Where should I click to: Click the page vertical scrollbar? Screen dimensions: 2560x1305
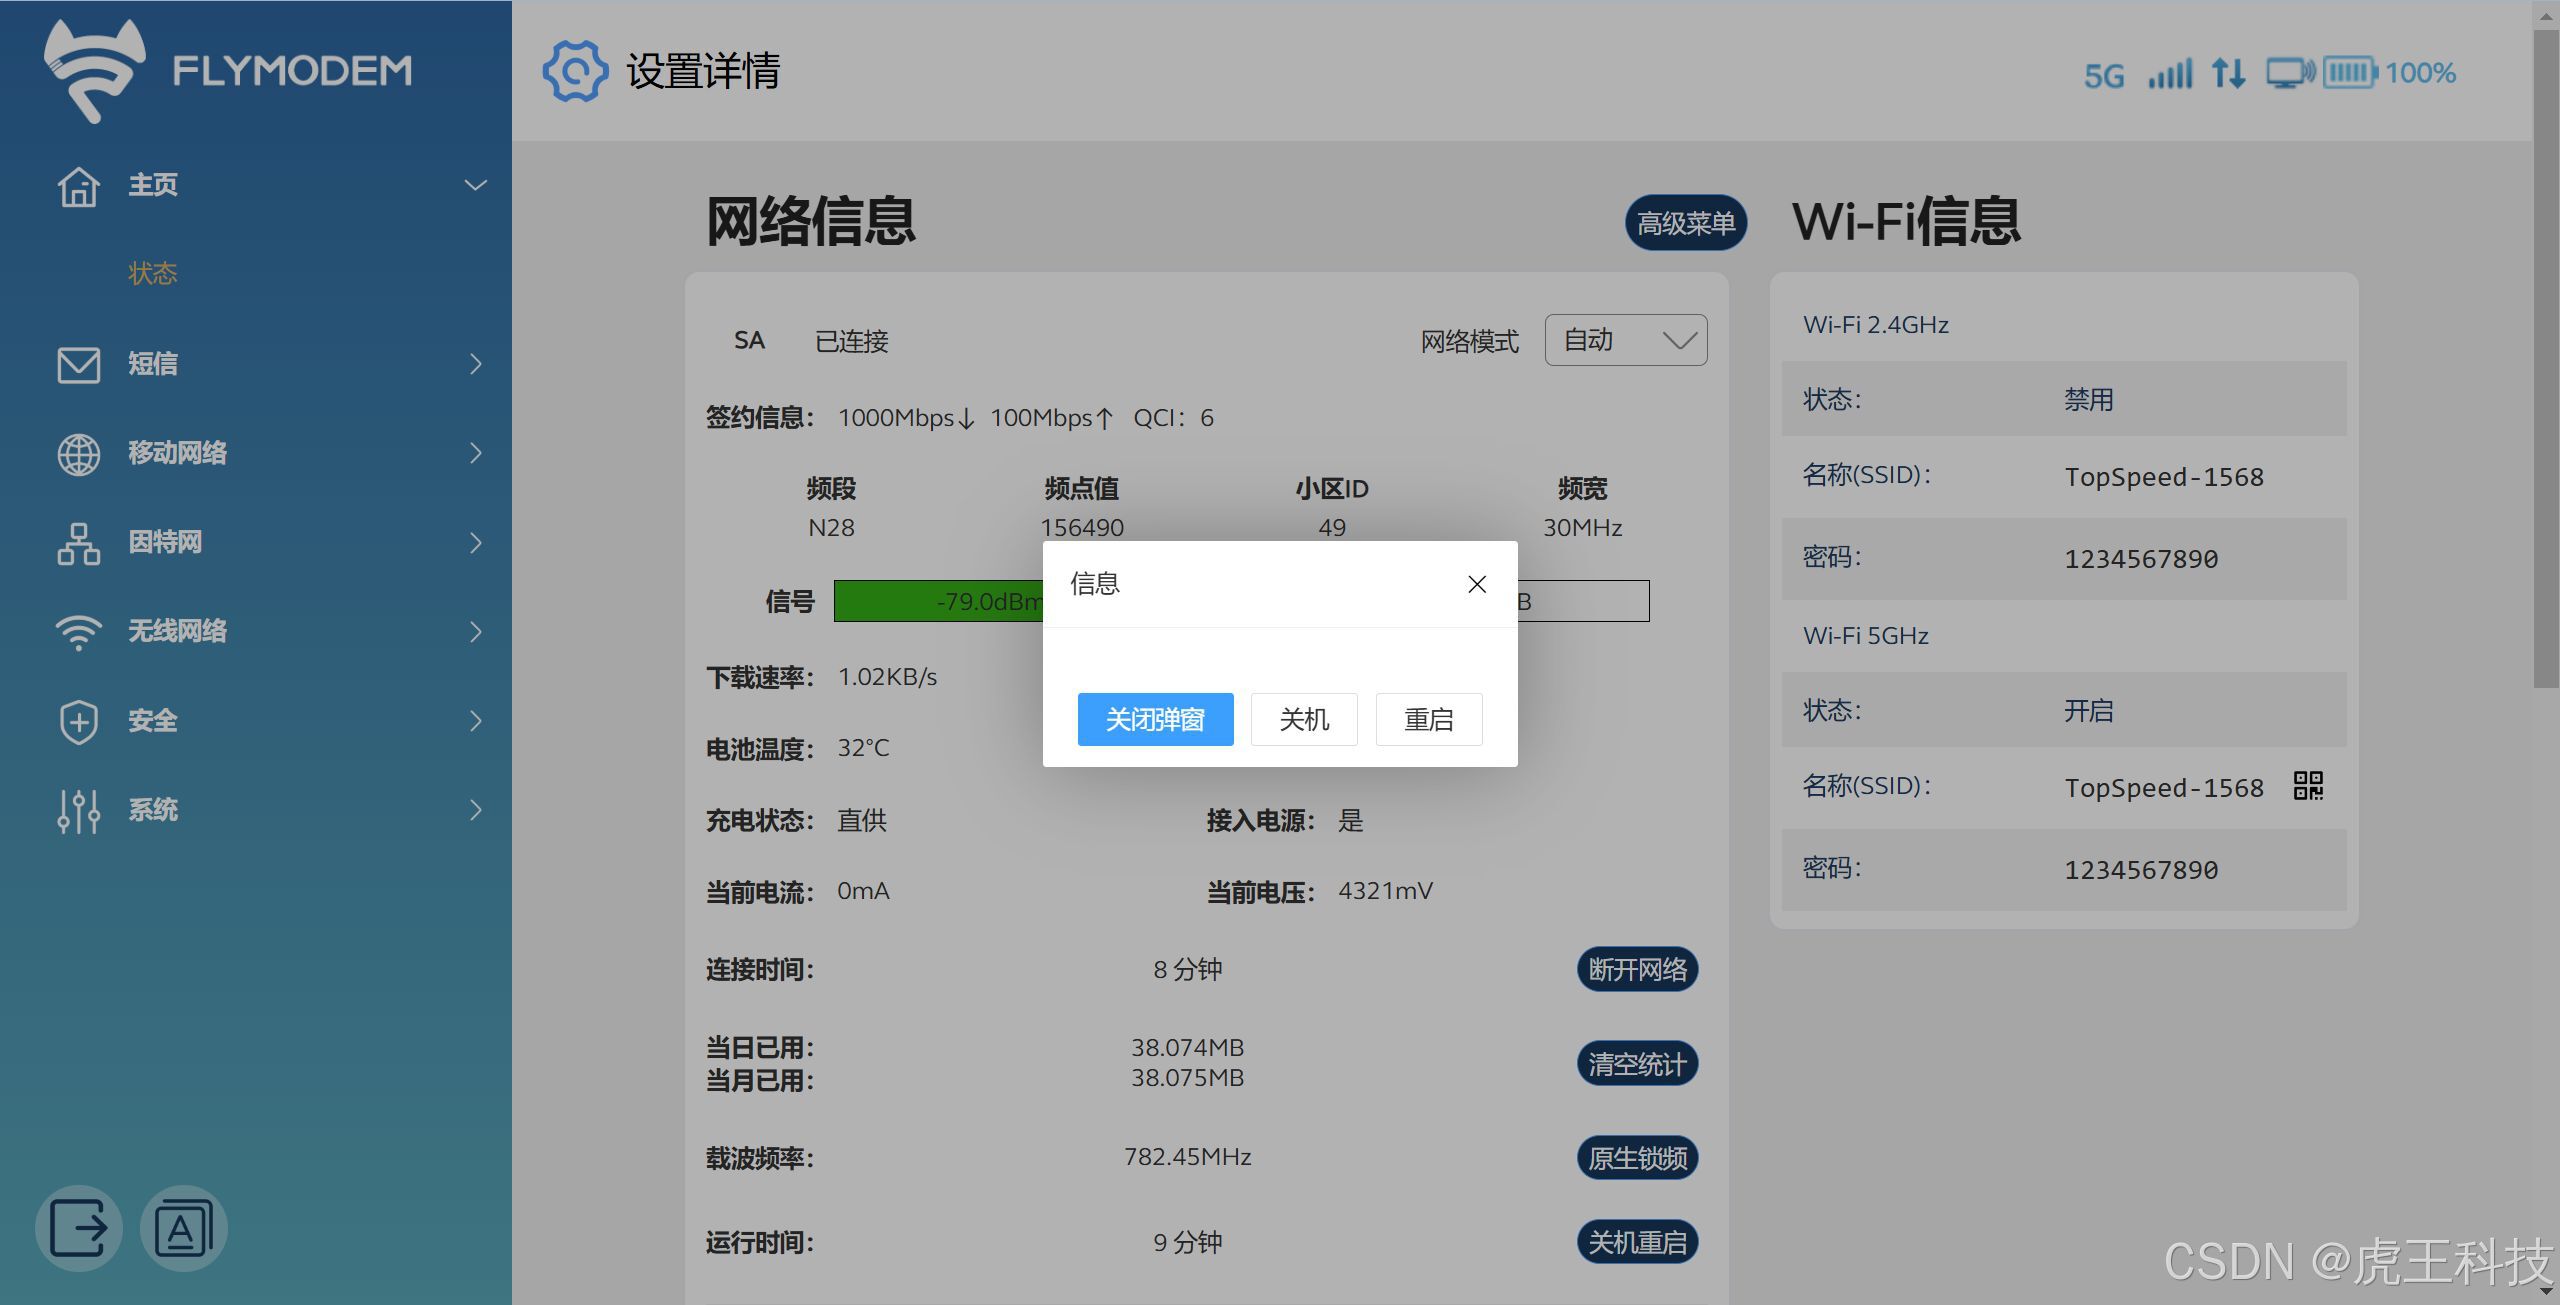2546,360
